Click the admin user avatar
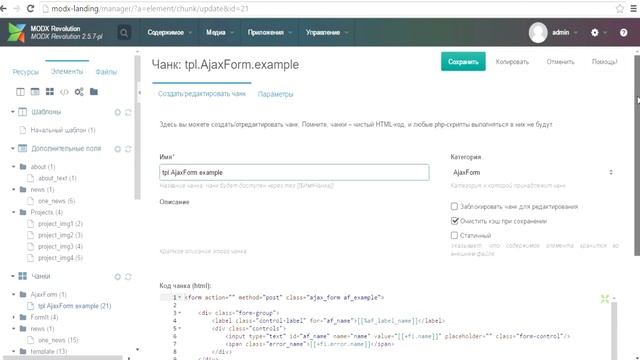Viewport: 640px width, 360px height. click(538, 33)
